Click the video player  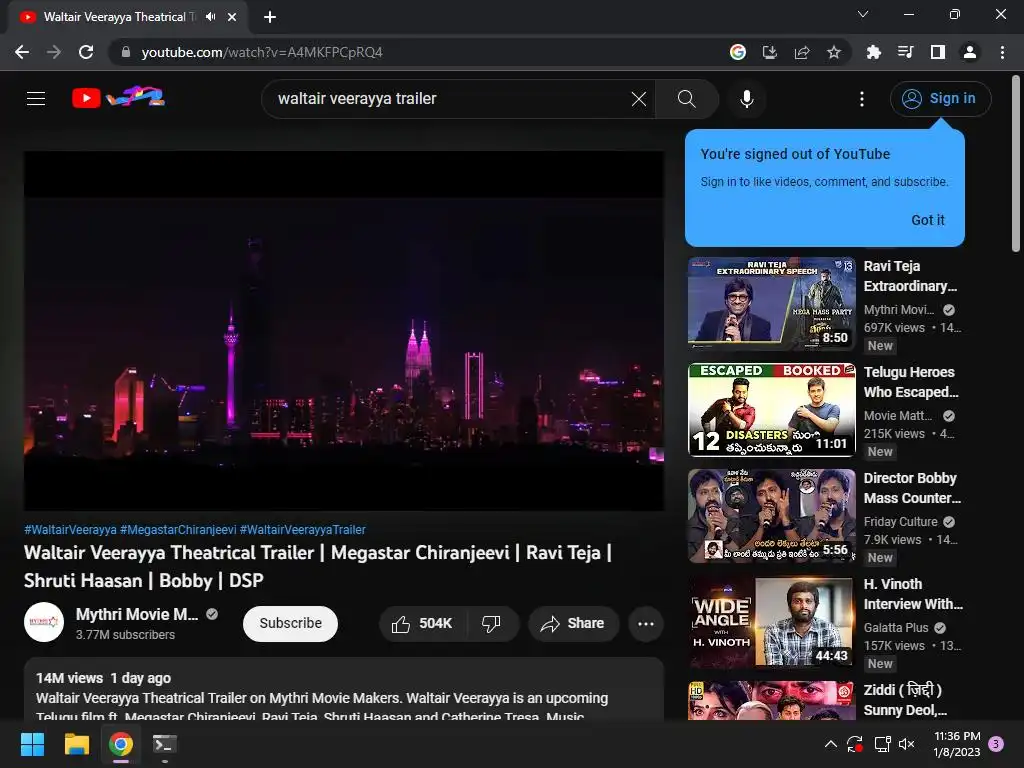coord(344,331)
